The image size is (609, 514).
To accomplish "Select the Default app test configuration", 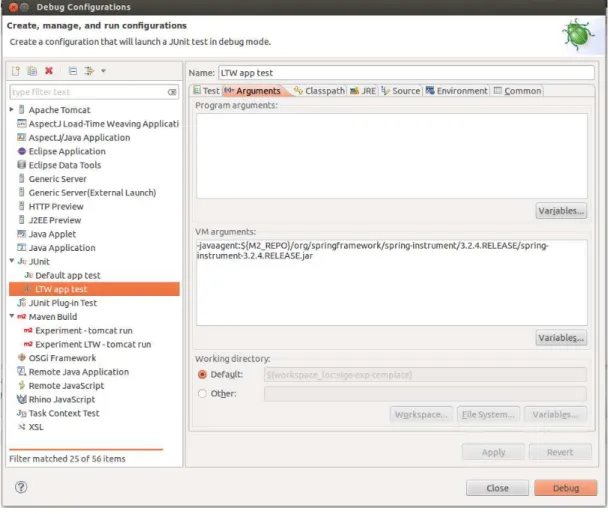I will coord(68,275).
